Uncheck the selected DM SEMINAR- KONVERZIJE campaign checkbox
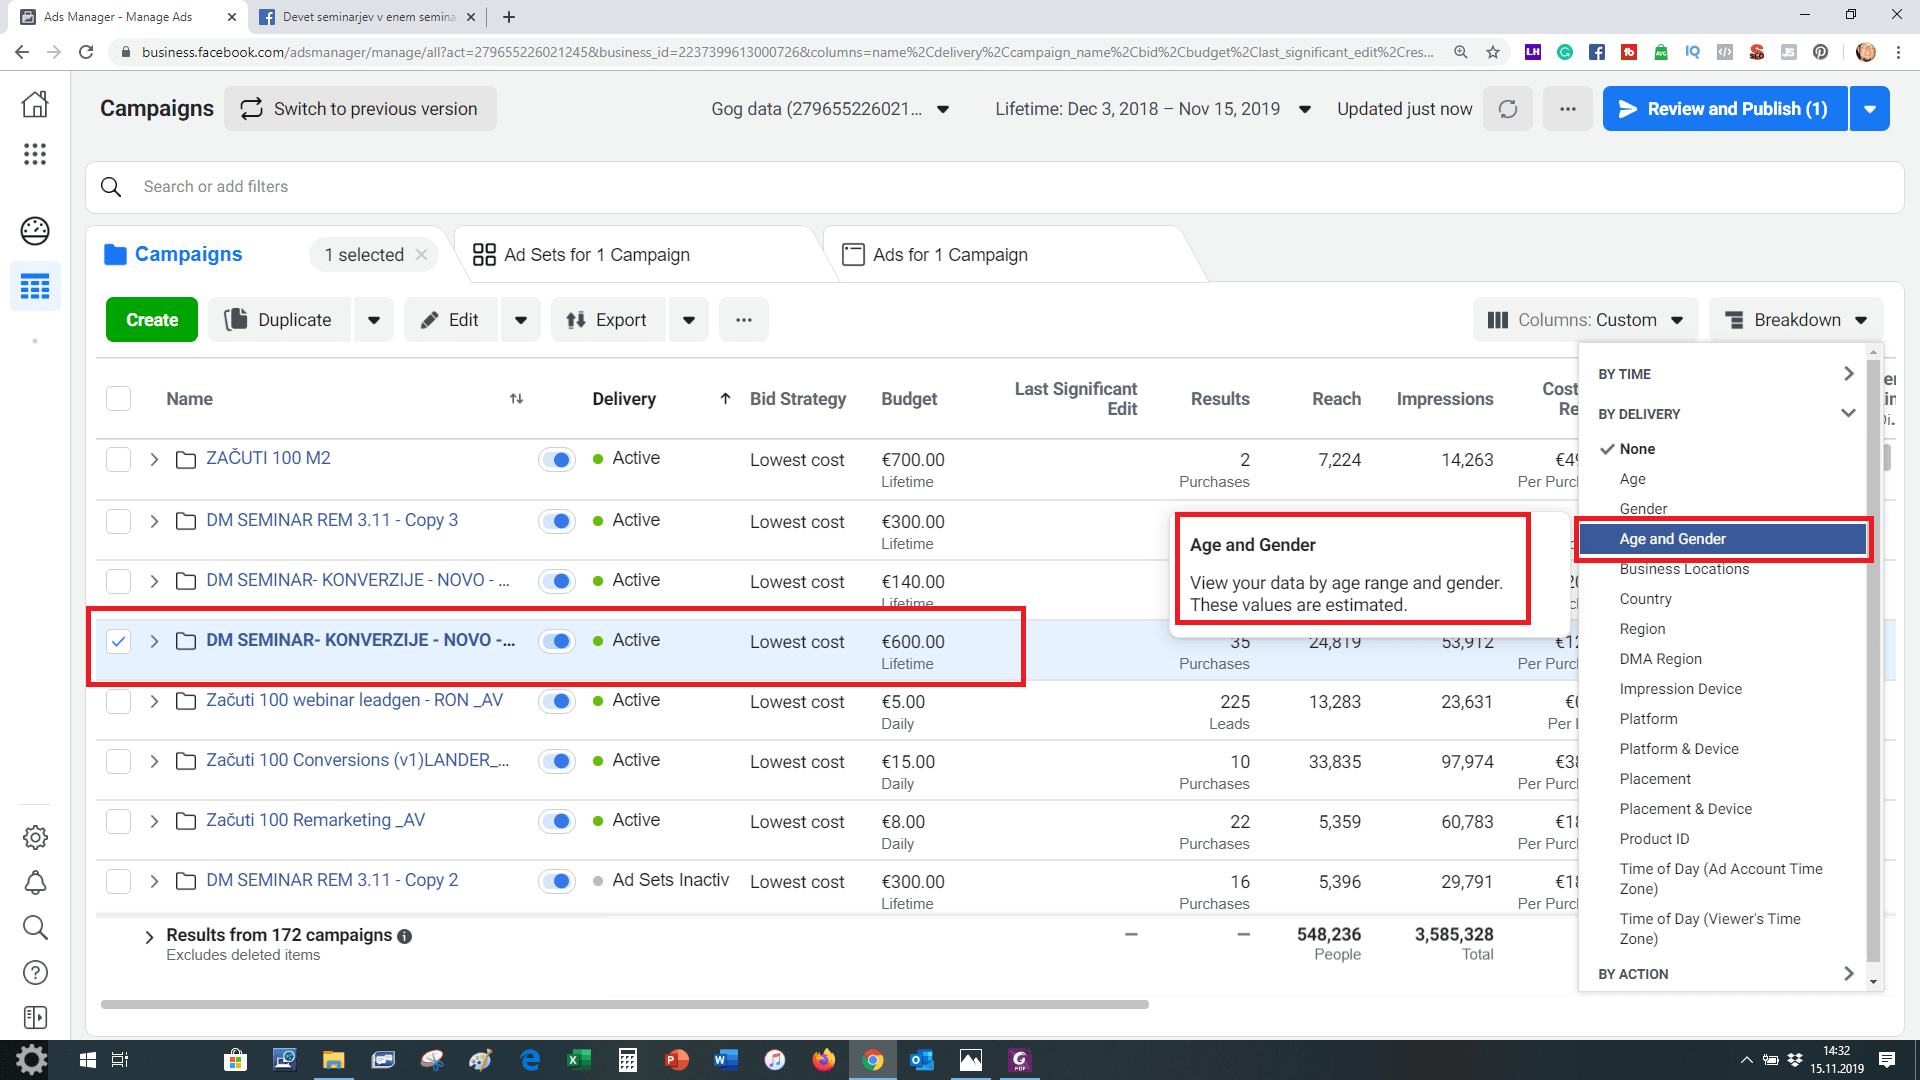 click(119, 641)
